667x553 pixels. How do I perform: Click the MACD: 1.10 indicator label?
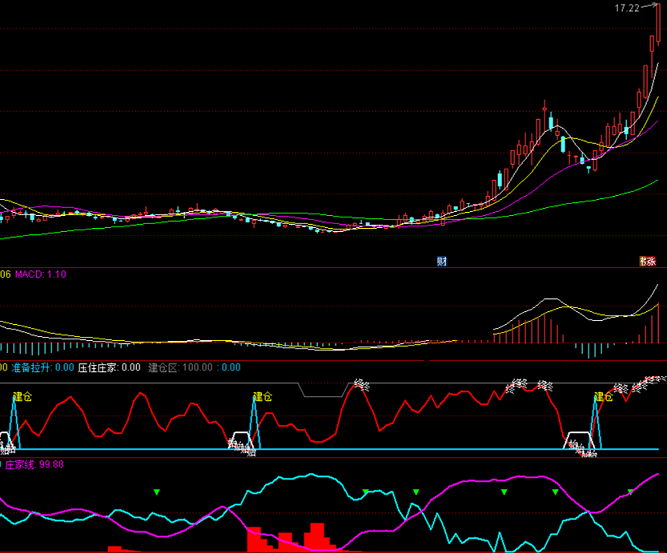[x=41, y=274]
